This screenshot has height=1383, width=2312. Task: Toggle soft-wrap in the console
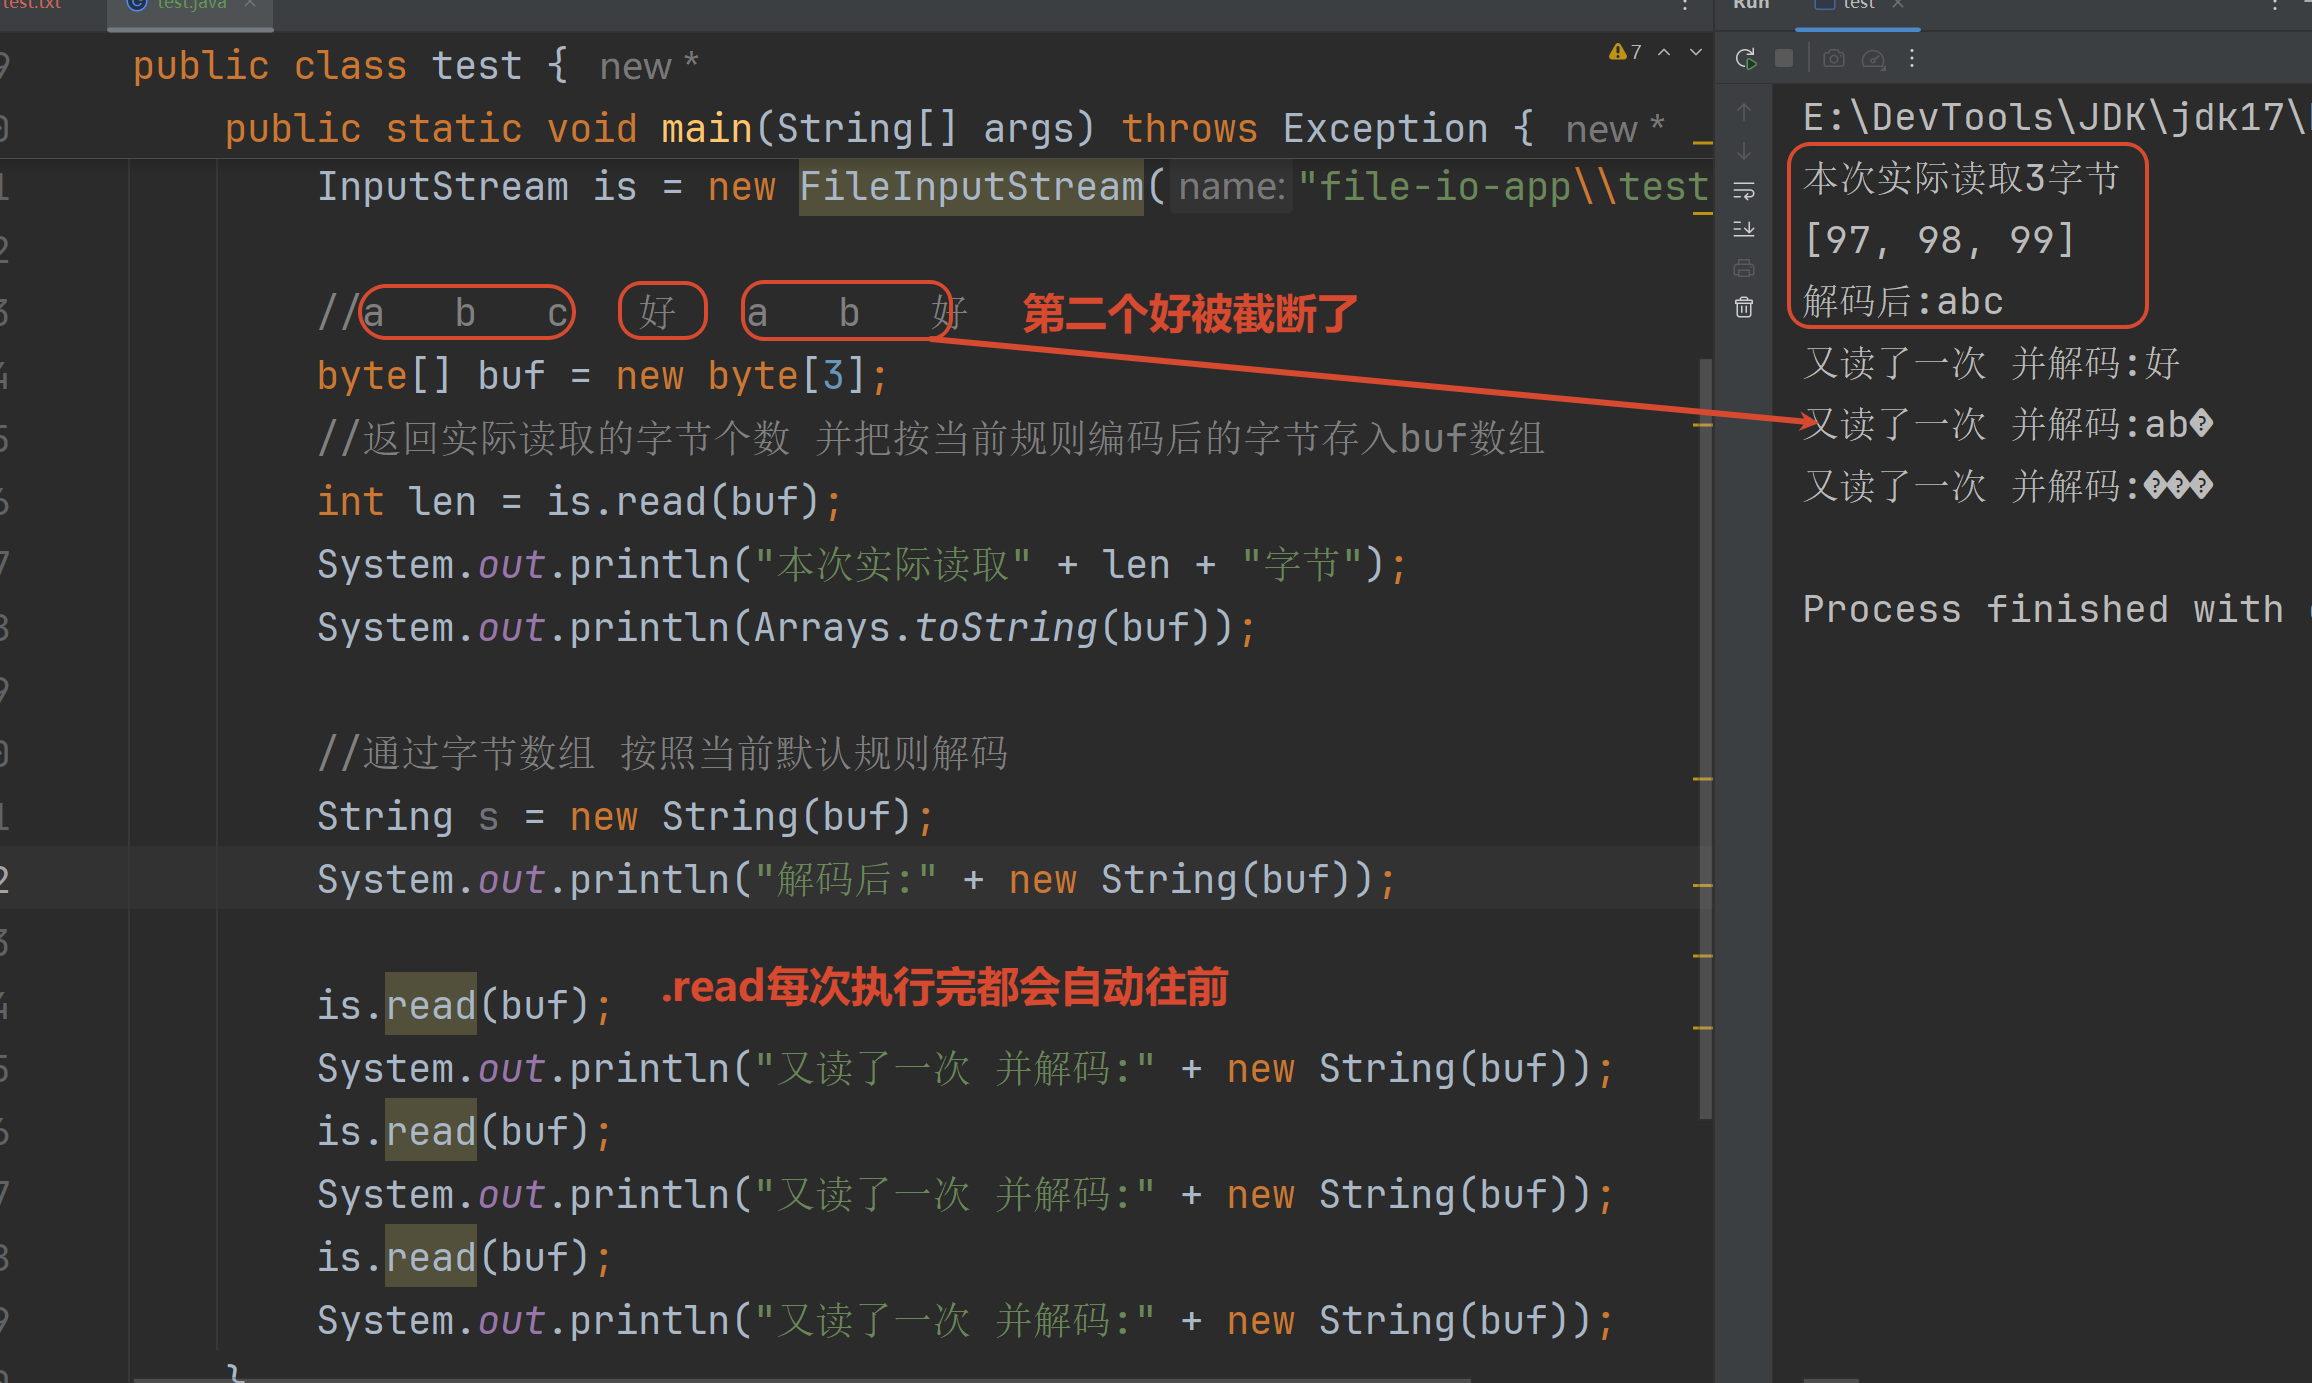1744,190
